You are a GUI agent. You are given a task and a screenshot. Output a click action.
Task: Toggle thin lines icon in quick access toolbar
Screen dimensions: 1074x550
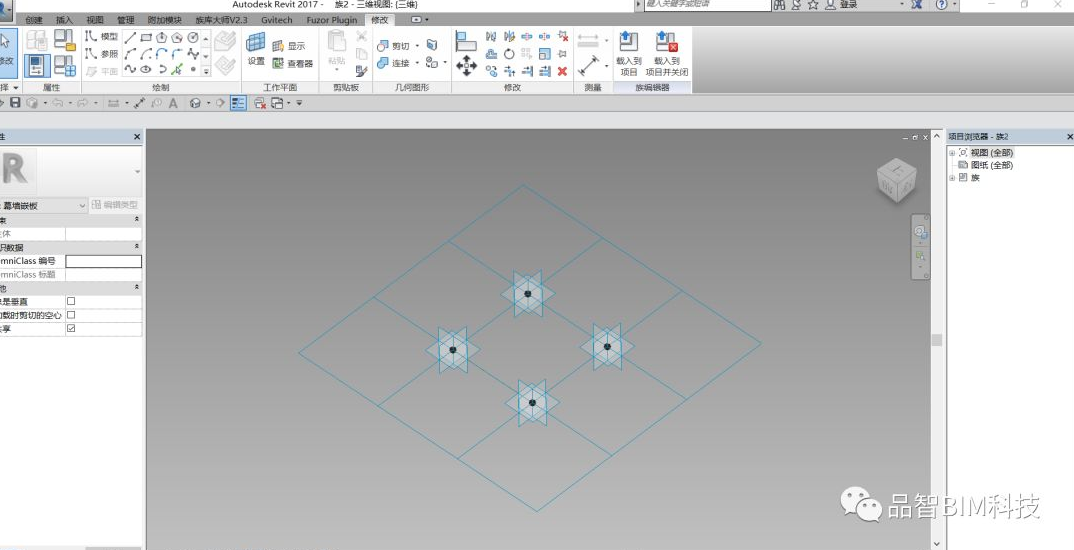tap(238, 103)
